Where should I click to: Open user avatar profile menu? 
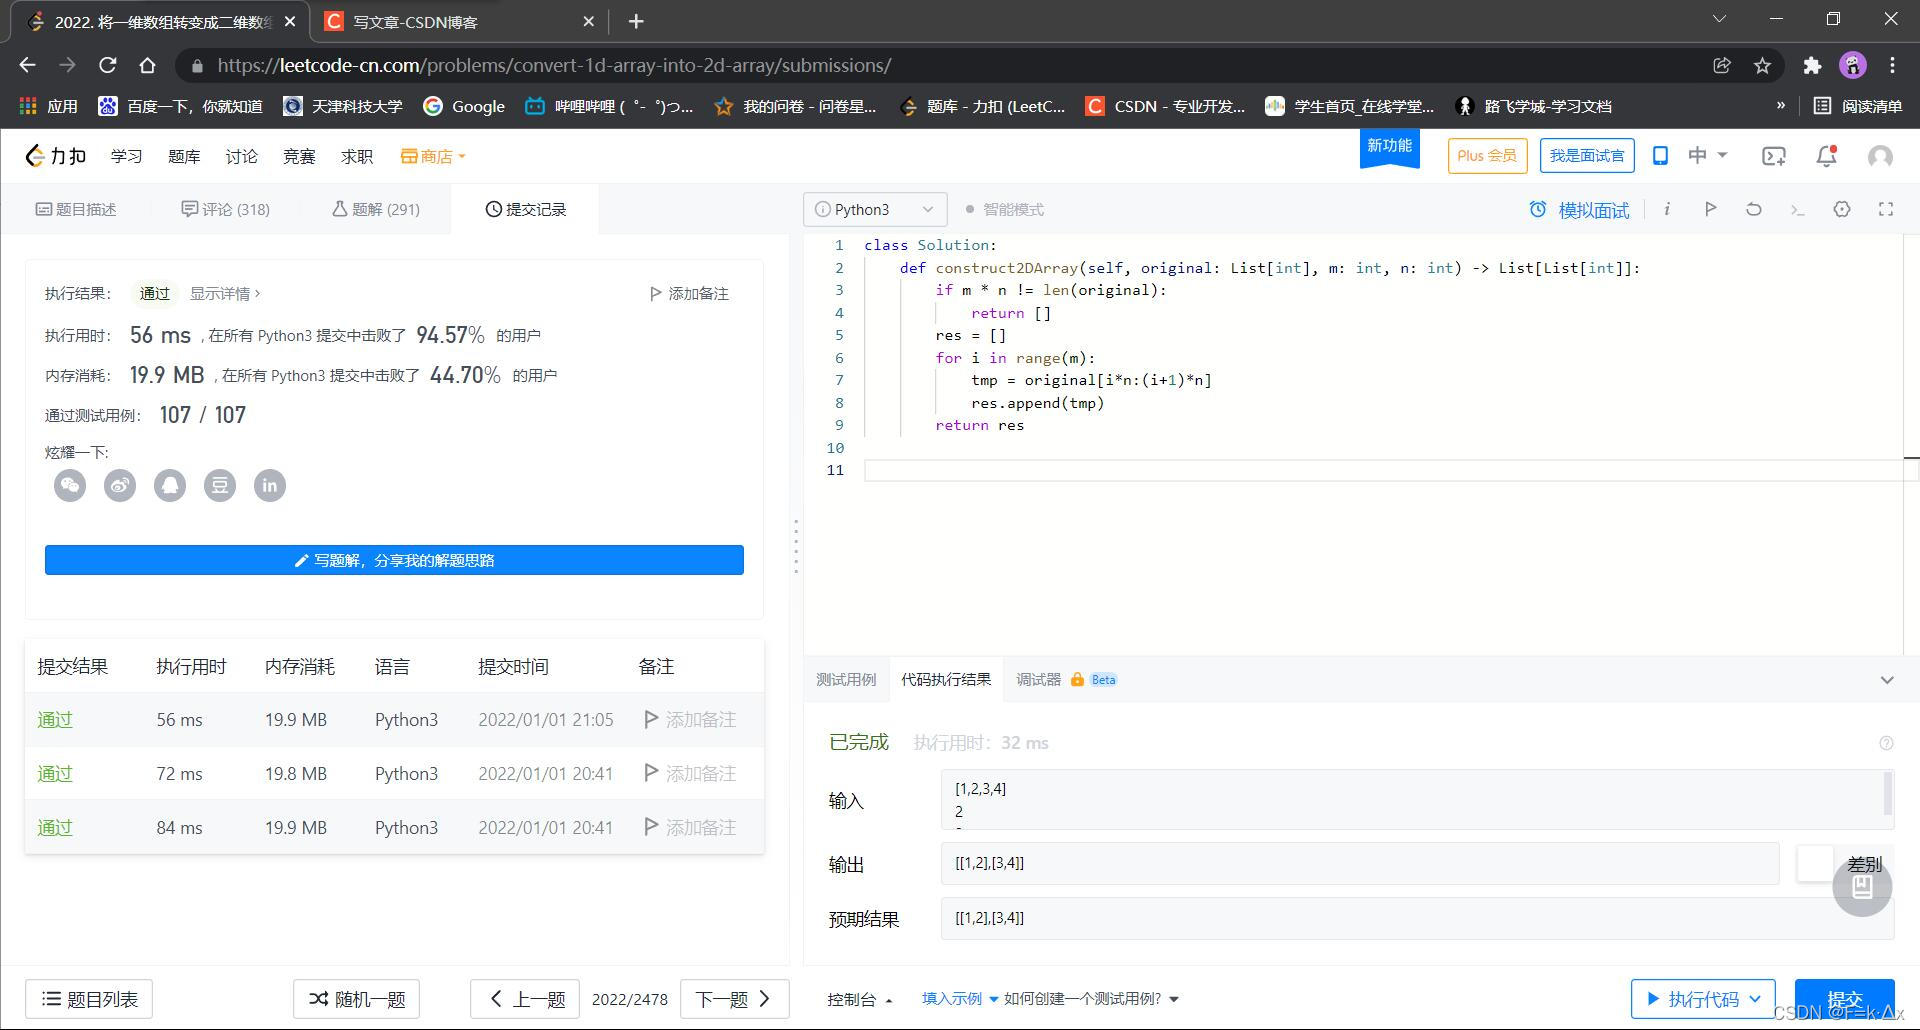[x=1881, y=156]
